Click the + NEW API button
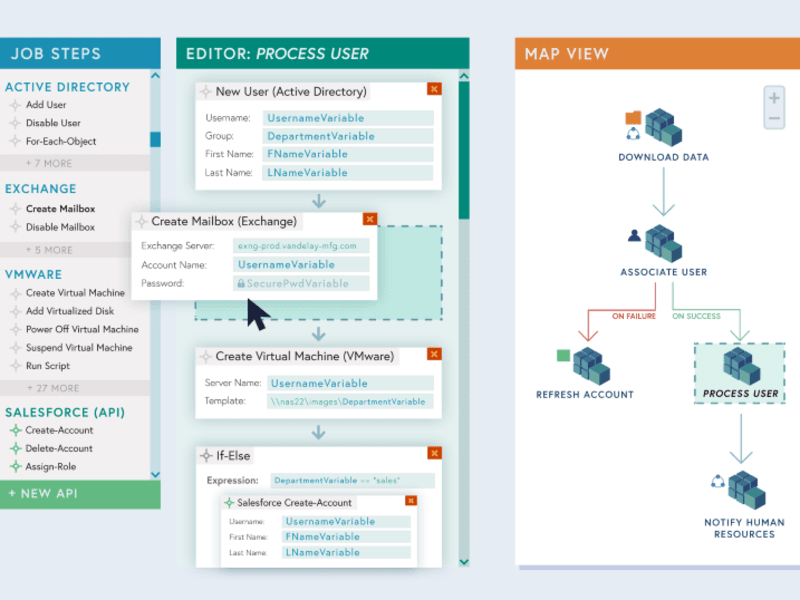The image size is (800, 600). (x=80, y=494)
